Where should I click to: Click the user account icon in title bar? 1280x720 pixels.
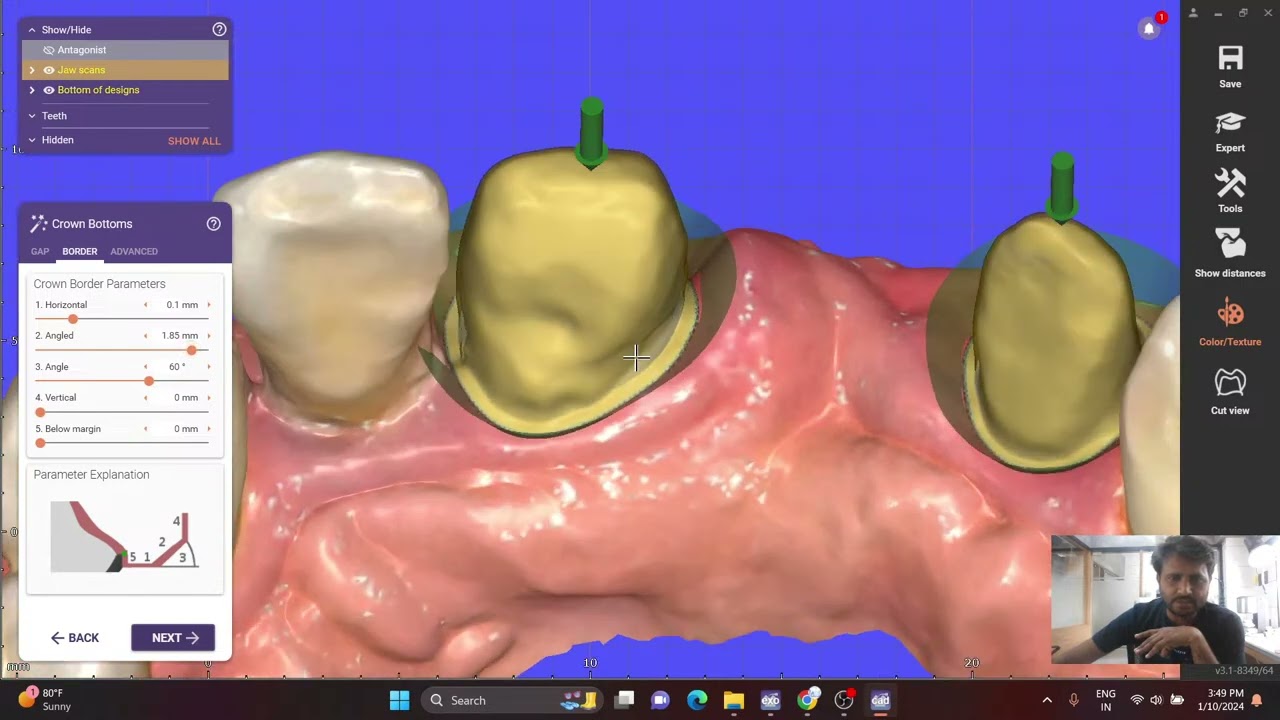point(1193,13)
